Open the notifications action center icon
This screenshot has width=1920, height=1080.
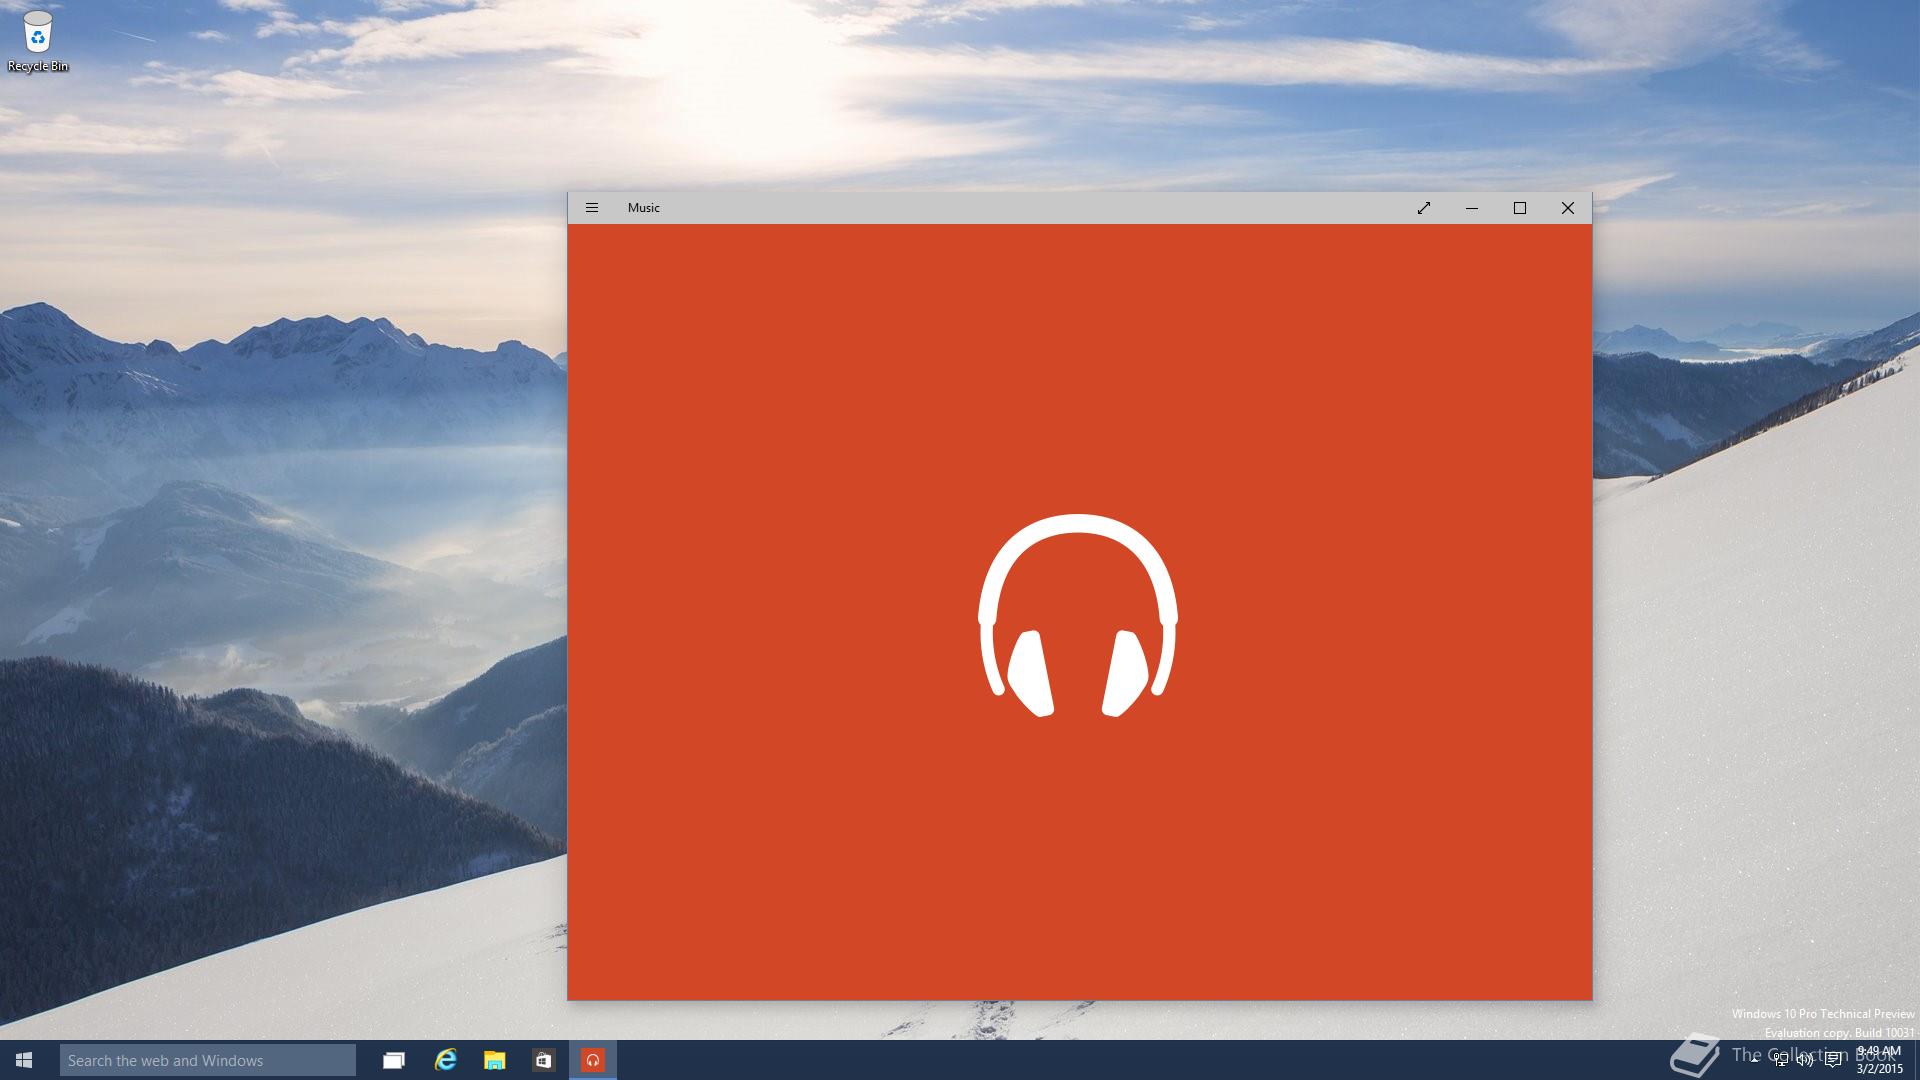(x=1832, y=1060)
